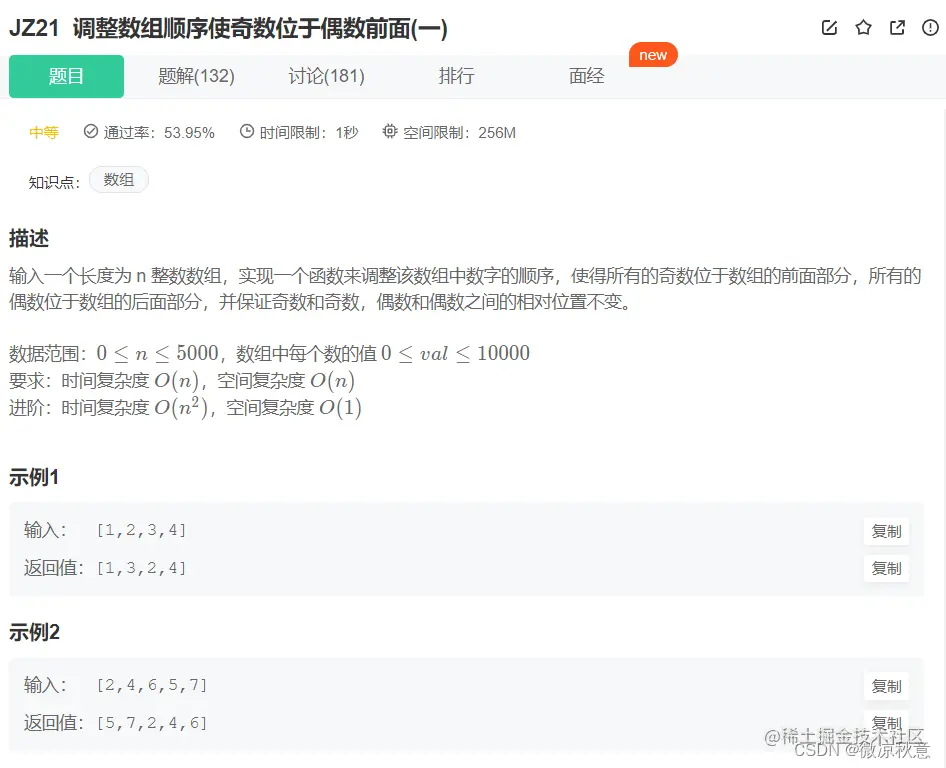946x768 pixels.
Task: Open the 面经 tab
Action: point(586,76)
